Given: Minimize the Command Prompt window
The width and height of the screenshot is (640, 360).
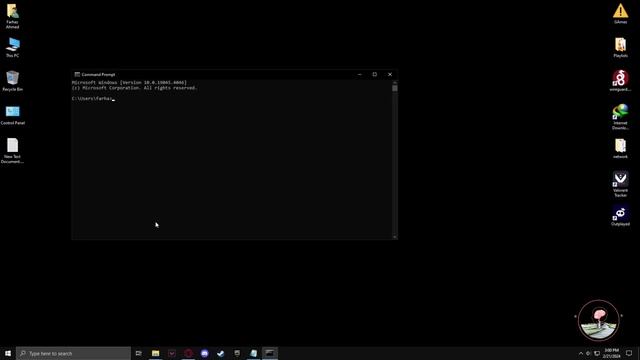Looking at the screenshot, I should pyautogui.click(x=360, y=74).
